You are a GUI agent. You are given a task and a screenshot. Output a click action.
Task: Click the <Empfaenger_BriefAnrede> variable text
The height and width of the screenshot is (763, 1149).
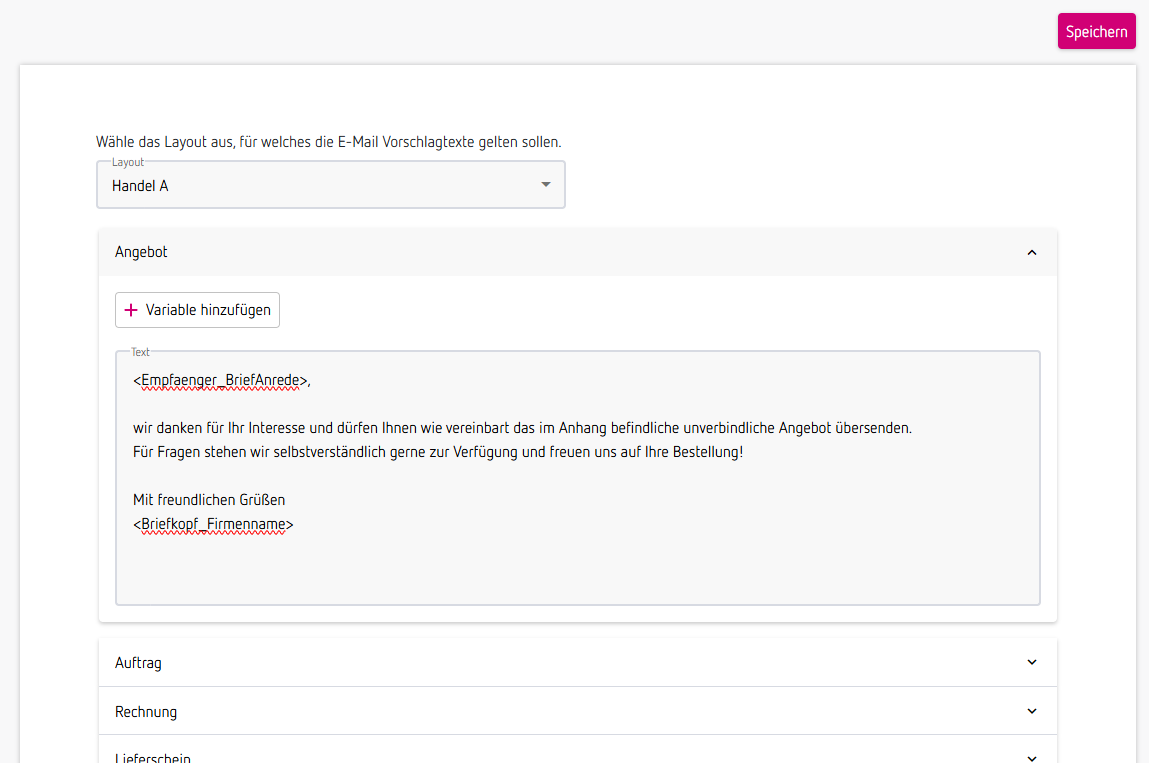click(x=220, y=380)
